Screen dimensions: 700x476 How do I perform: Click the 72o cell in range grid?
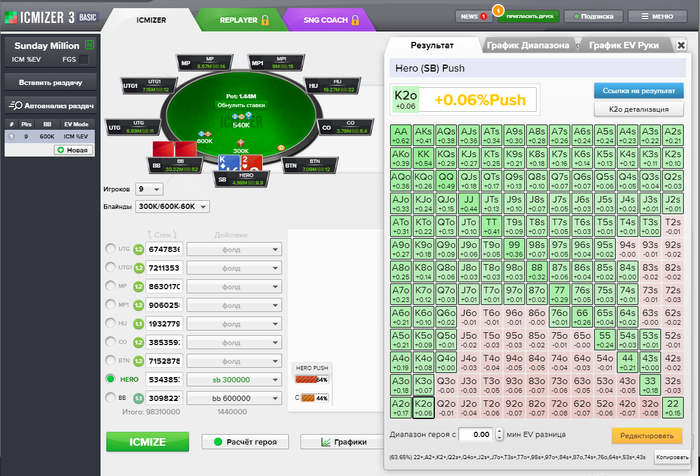tap(559, 407)
